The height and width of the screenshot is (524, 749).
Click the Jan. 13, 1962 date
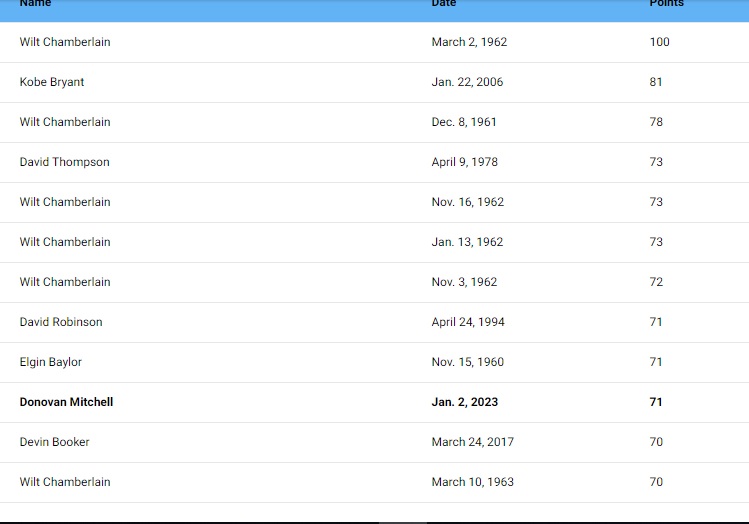tap(467, 242)
